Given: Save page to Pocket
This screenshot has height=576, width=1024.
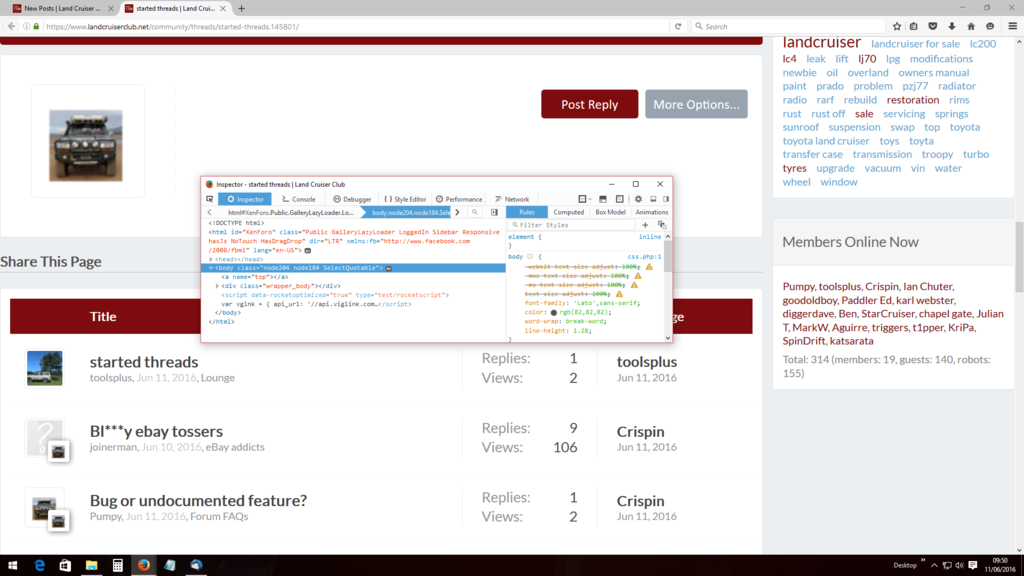Looking at the screenshot, I should click(933, 26).
